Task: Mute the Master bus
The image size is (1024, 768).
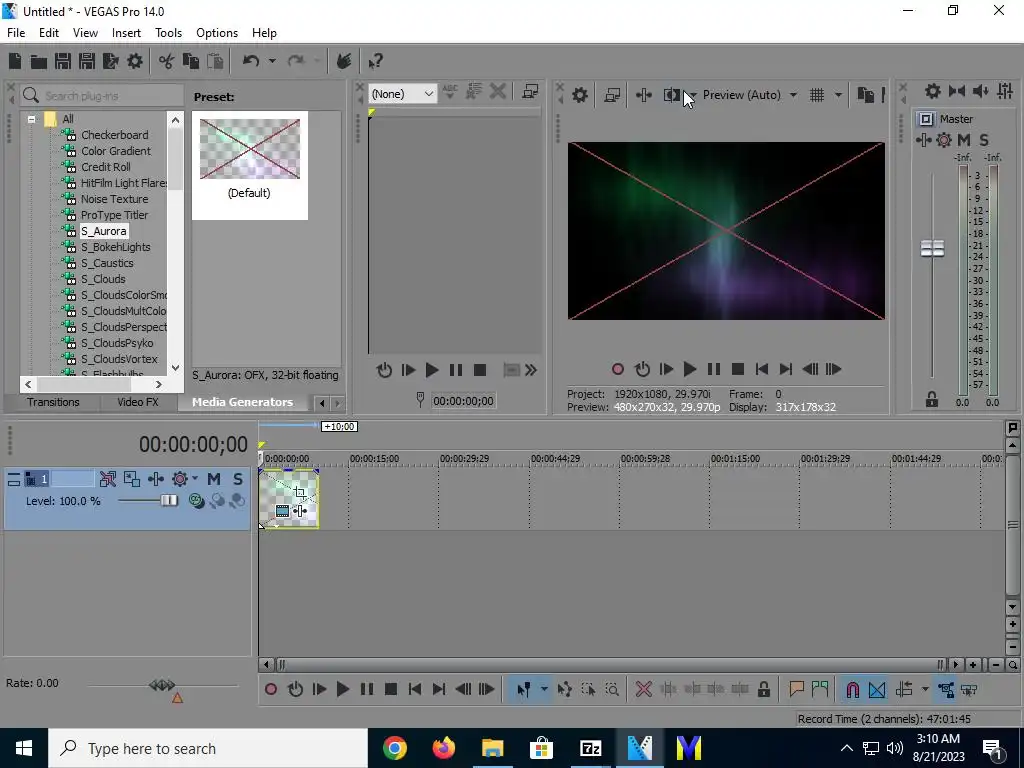Action: pyautogui.click(x=964, y=140)
